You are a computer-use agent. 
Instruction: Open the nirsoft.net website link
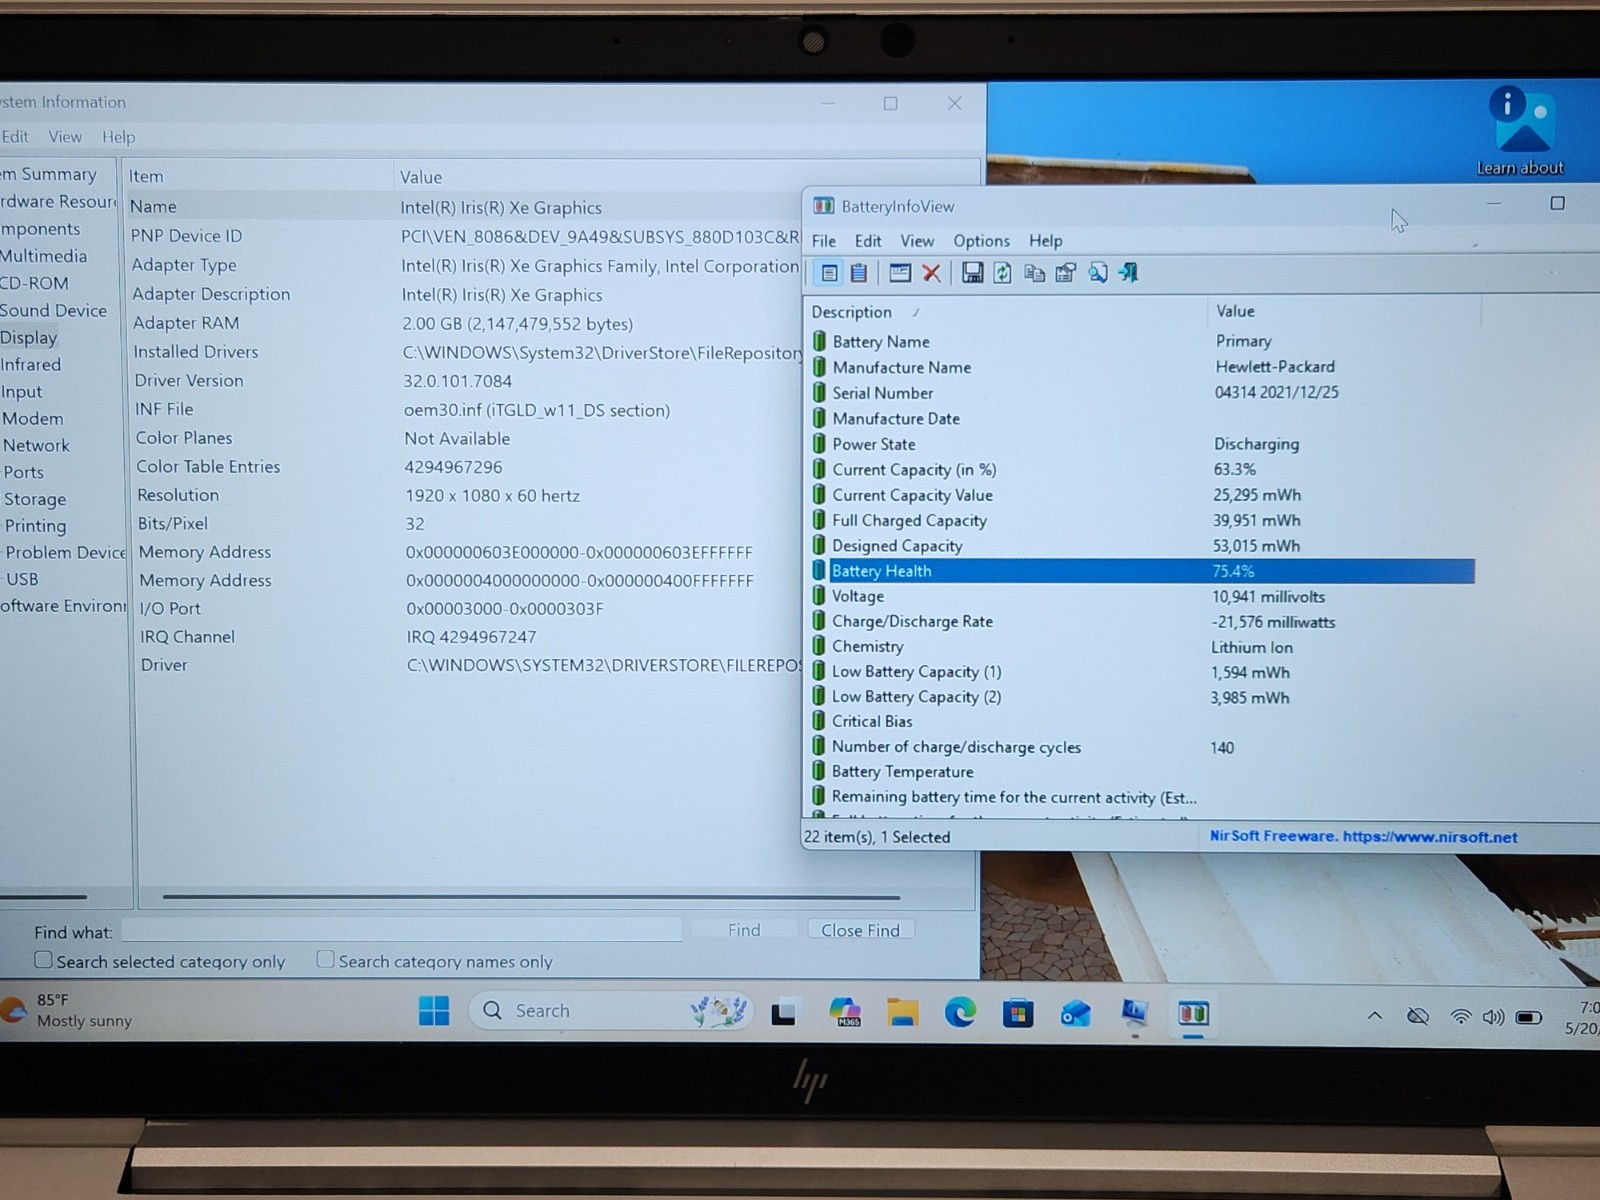coord(1429,837)
